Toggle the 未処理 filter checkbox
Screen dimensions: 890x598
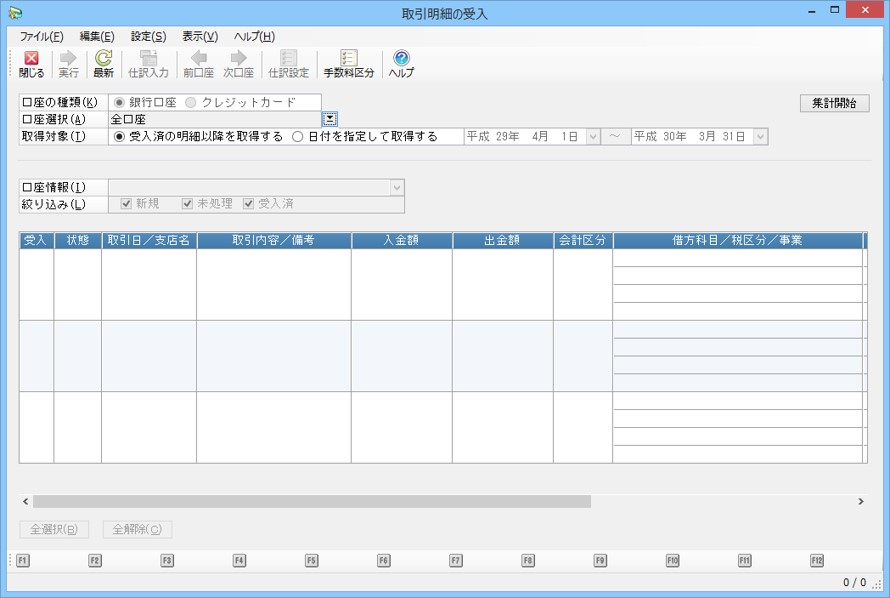point(187,204)
